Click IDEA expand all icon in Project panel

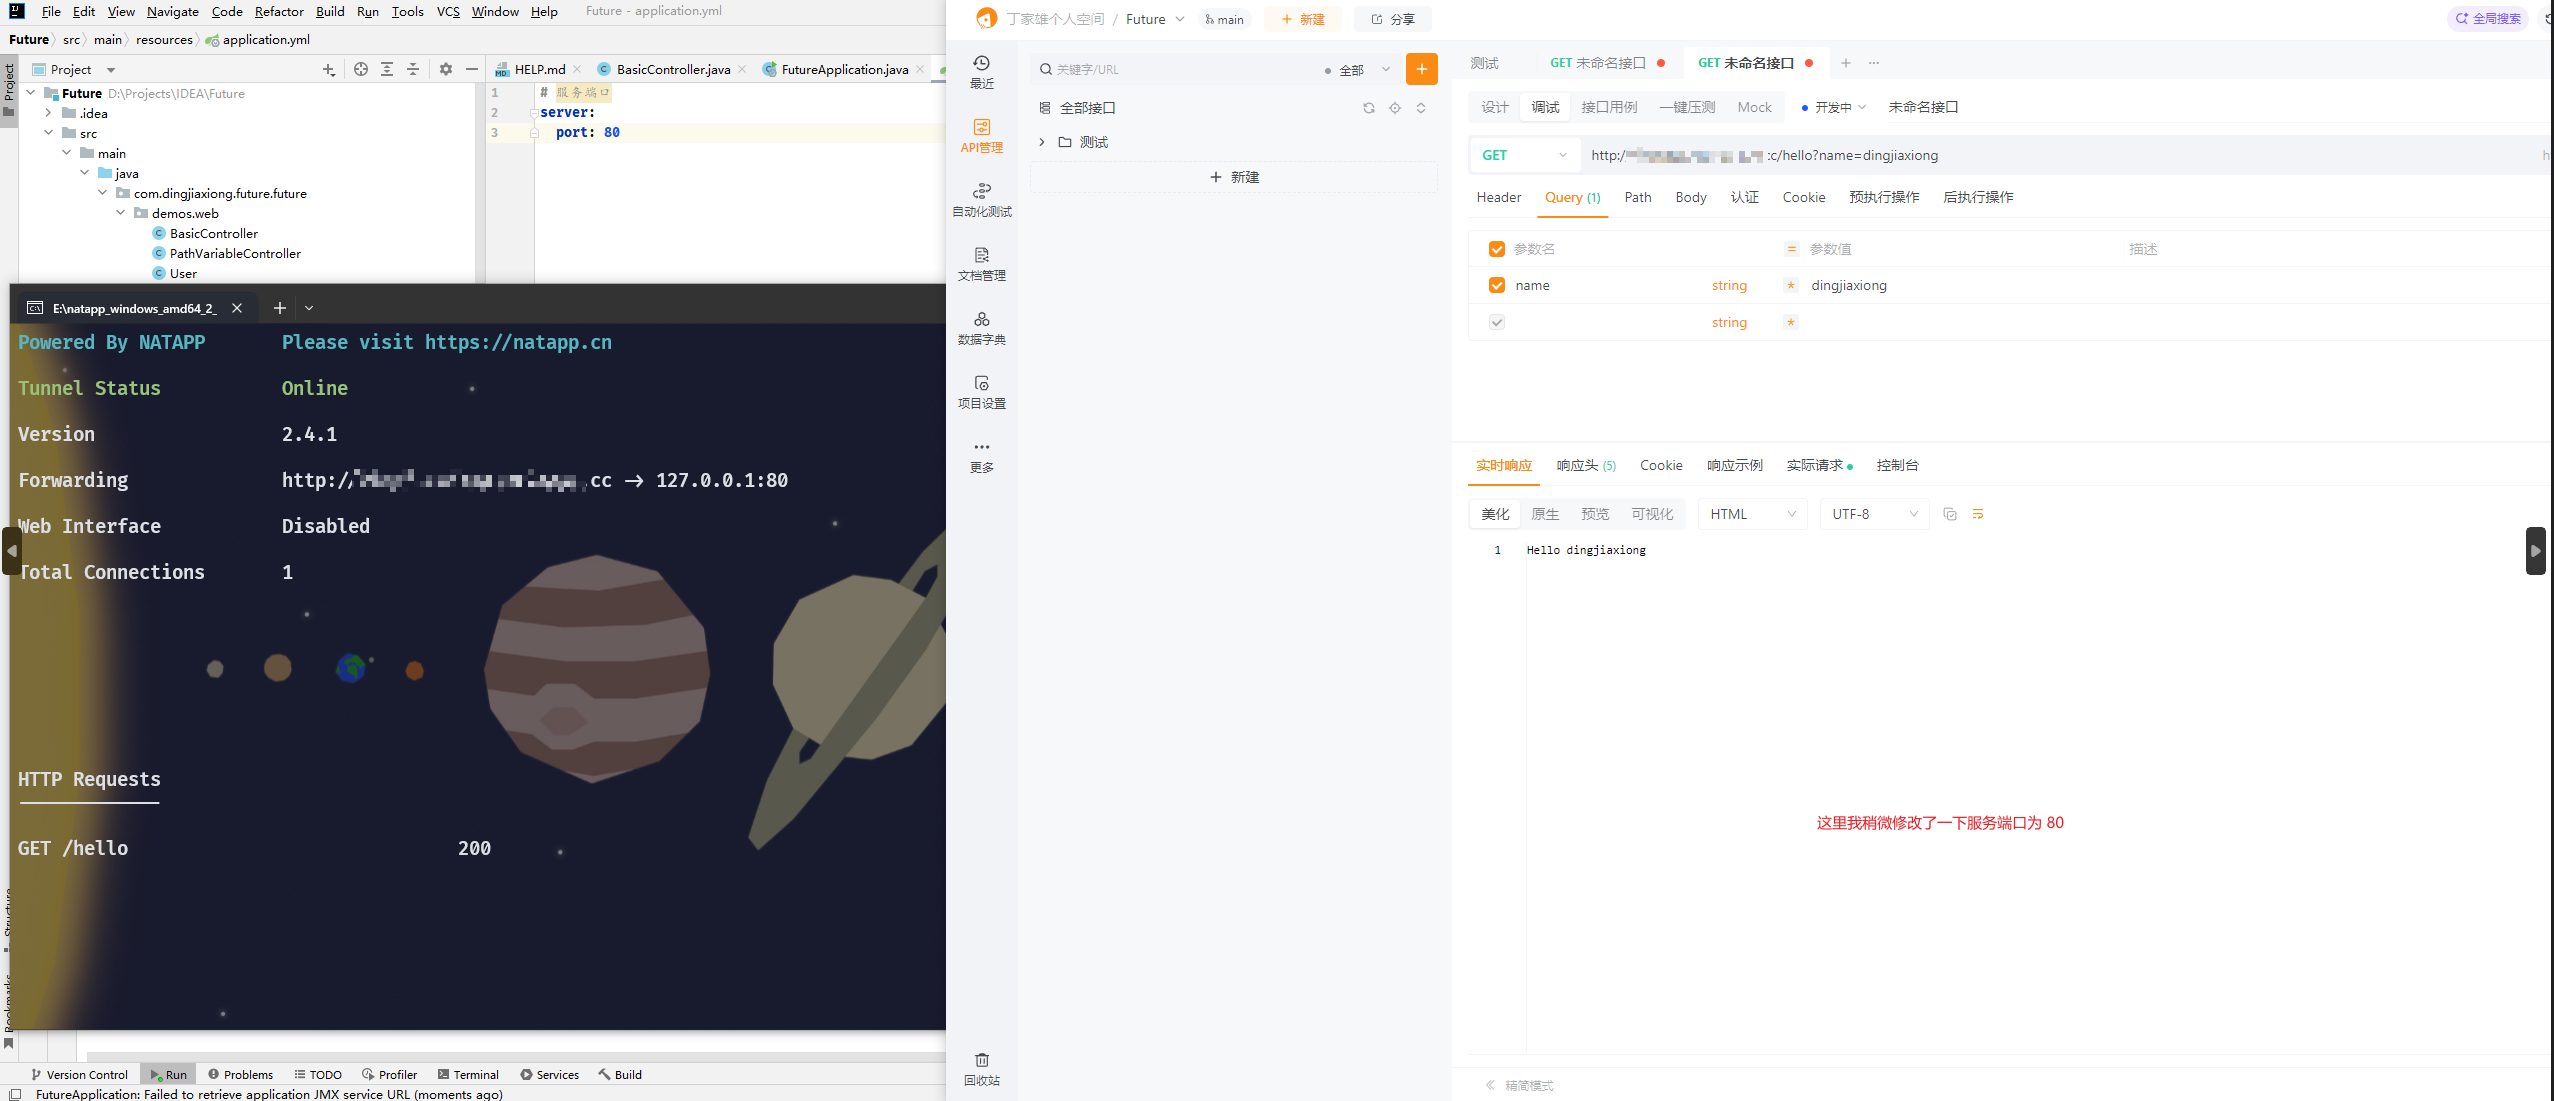point(386,69)
